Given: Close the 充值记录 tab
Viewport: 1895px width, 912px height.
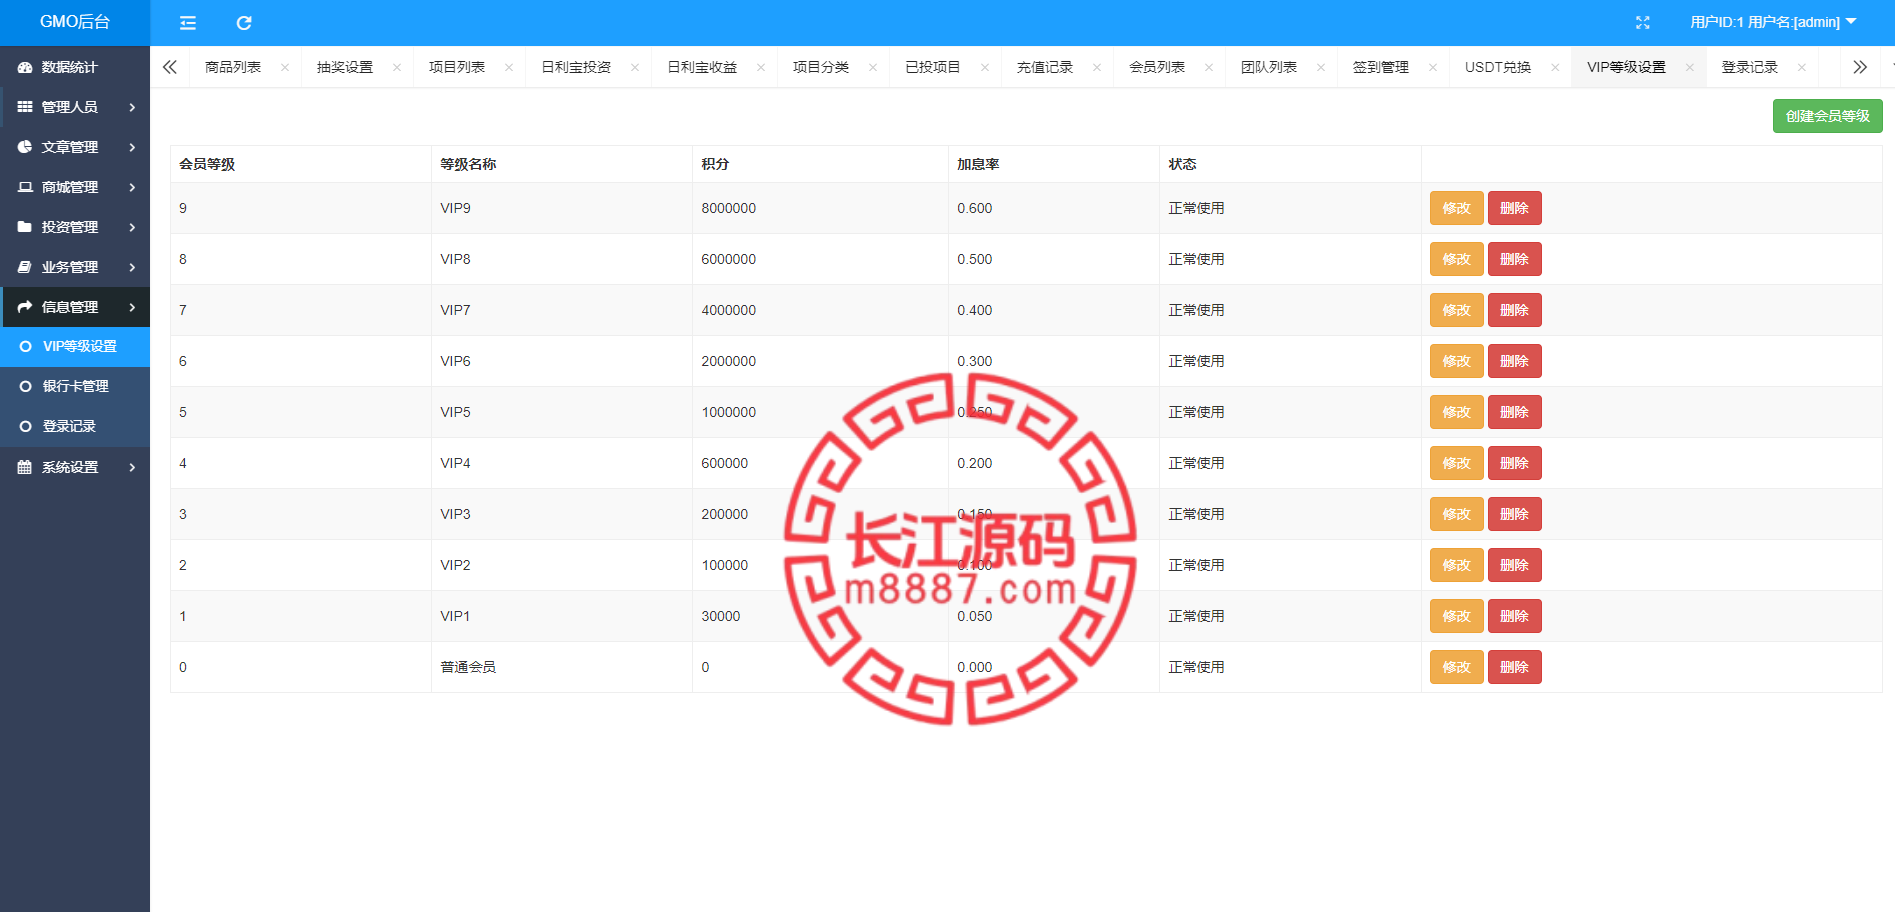Looking at the screenshot, I should [1097, 67].
